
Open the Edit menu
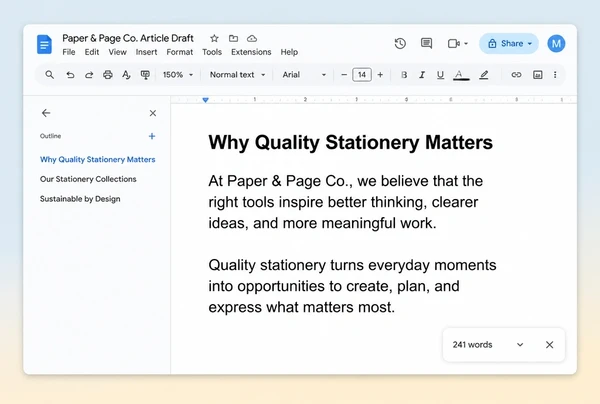coord(92,52)
